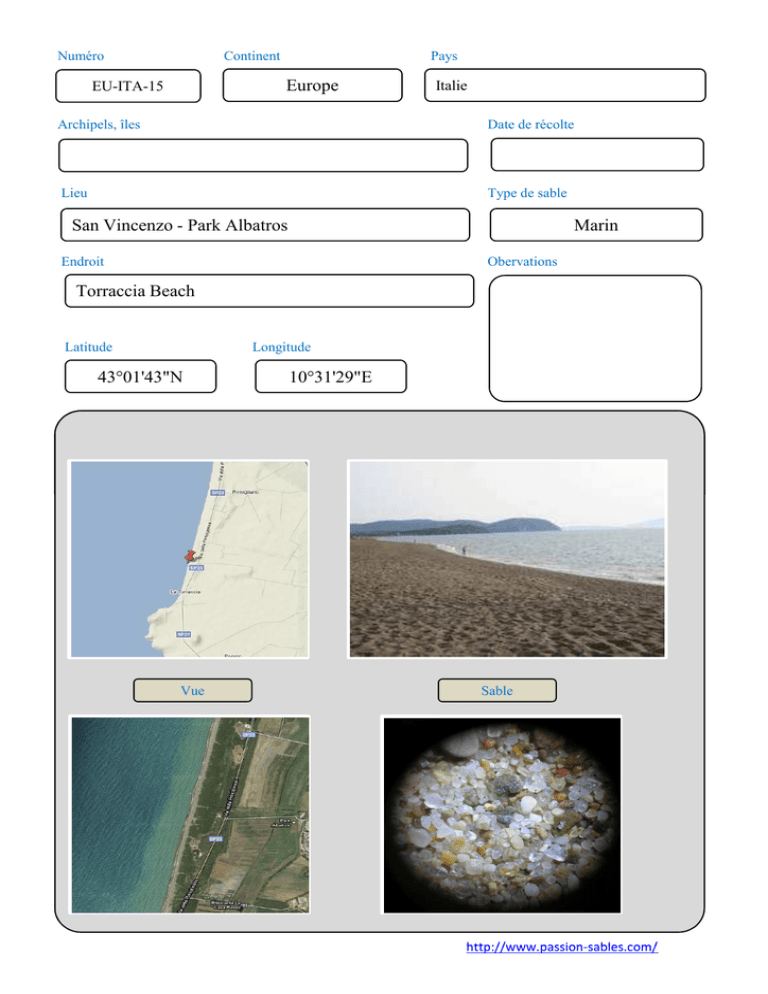Select the Lieu field with San Vincenzo

click(263, 225)
